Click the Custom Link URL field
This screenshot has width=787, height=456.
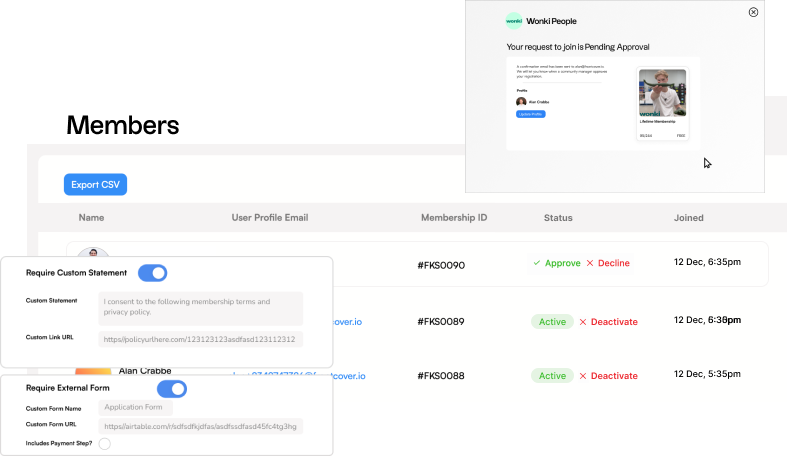pos(201,339)
